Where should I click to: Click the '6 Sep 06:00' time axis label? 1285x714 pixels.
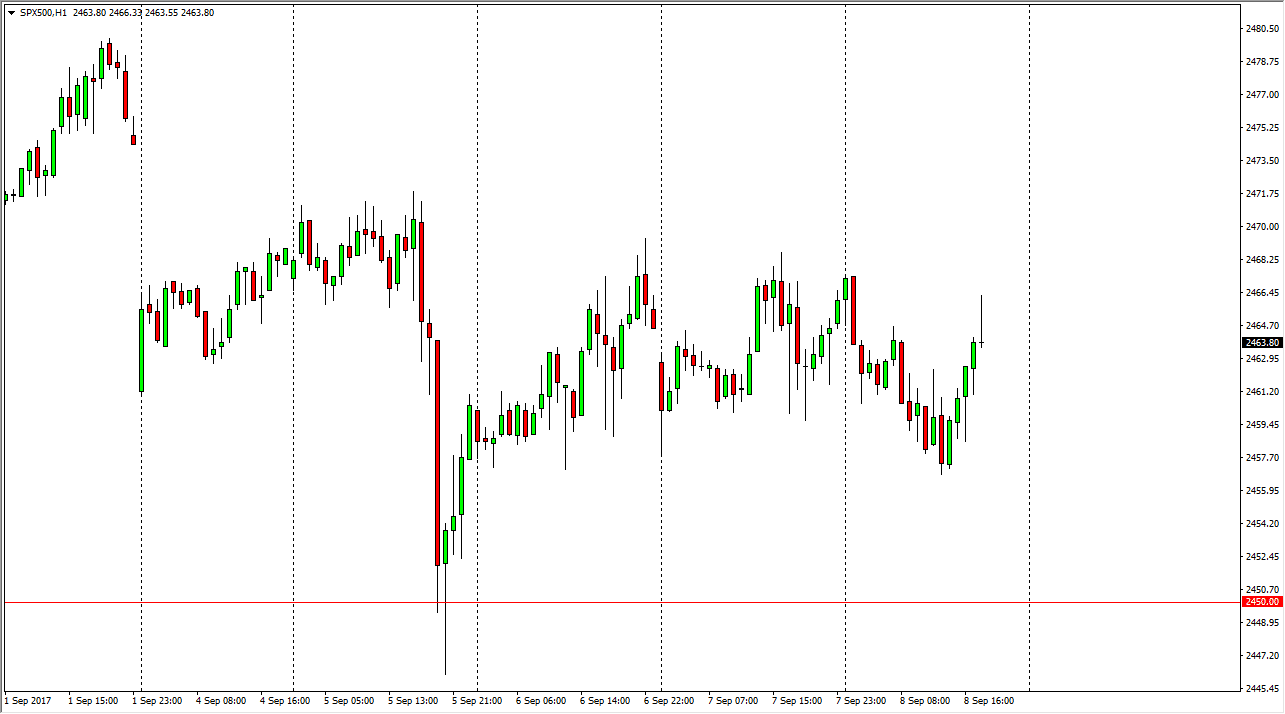pos(541,701)
